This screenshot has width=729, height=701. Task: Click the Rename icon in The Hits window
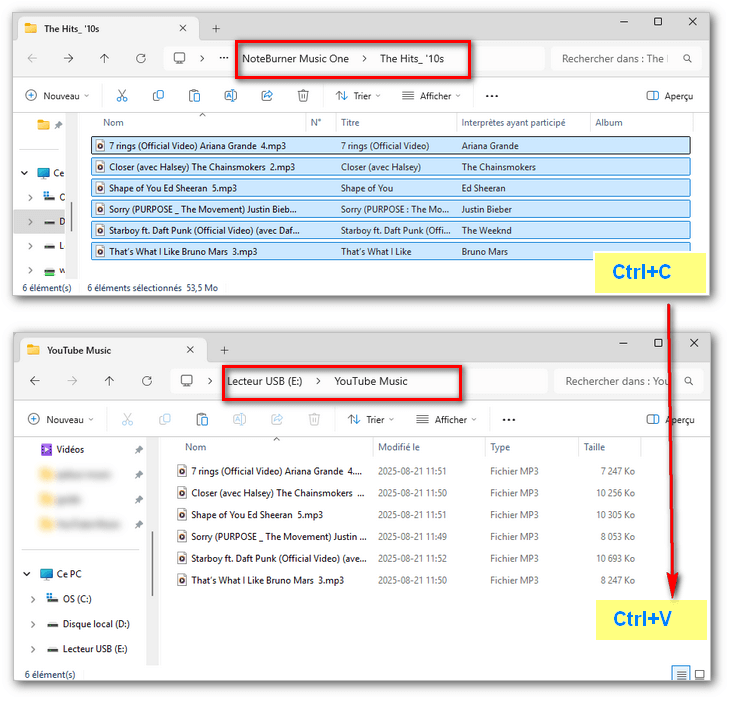(231, 96)
